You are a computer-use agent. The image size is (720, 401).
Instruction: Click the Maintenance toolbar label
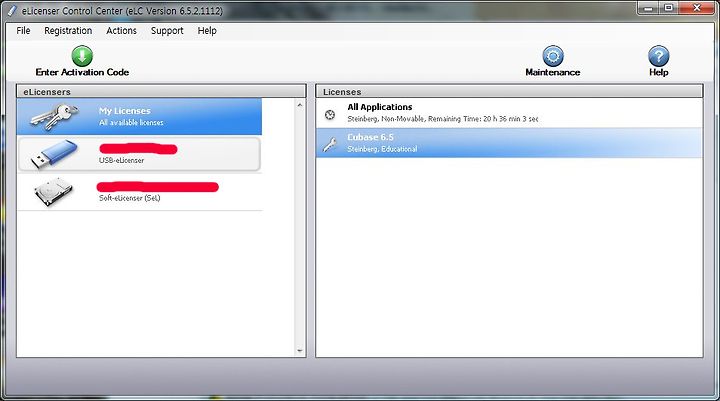pyautogui.click(x=553, y=72)
